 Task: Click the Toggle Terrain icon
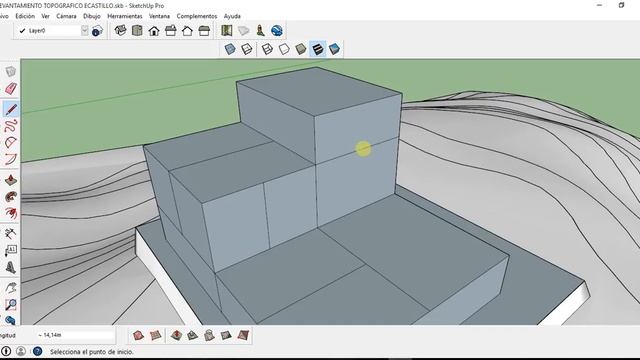(243, 31)
